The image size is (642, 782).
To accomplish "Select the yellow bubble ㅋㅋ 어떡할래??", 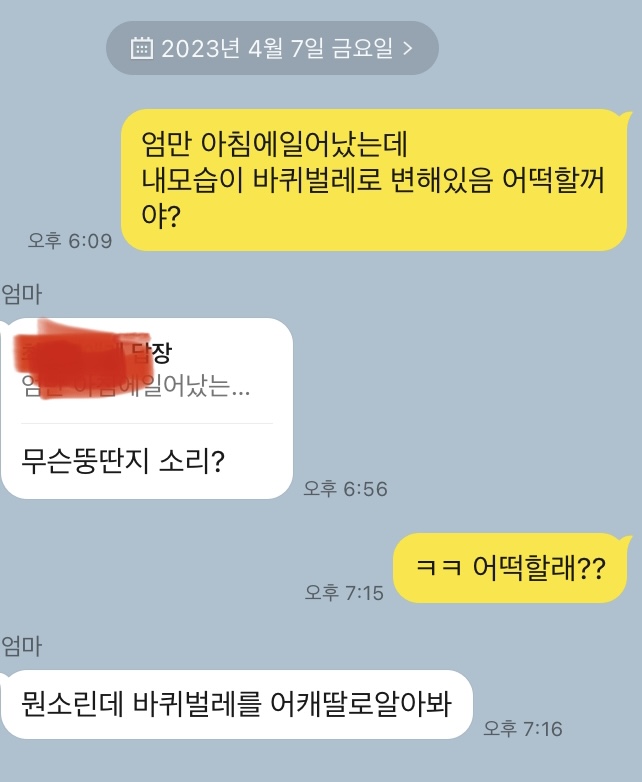I will [x=509, y=568].
